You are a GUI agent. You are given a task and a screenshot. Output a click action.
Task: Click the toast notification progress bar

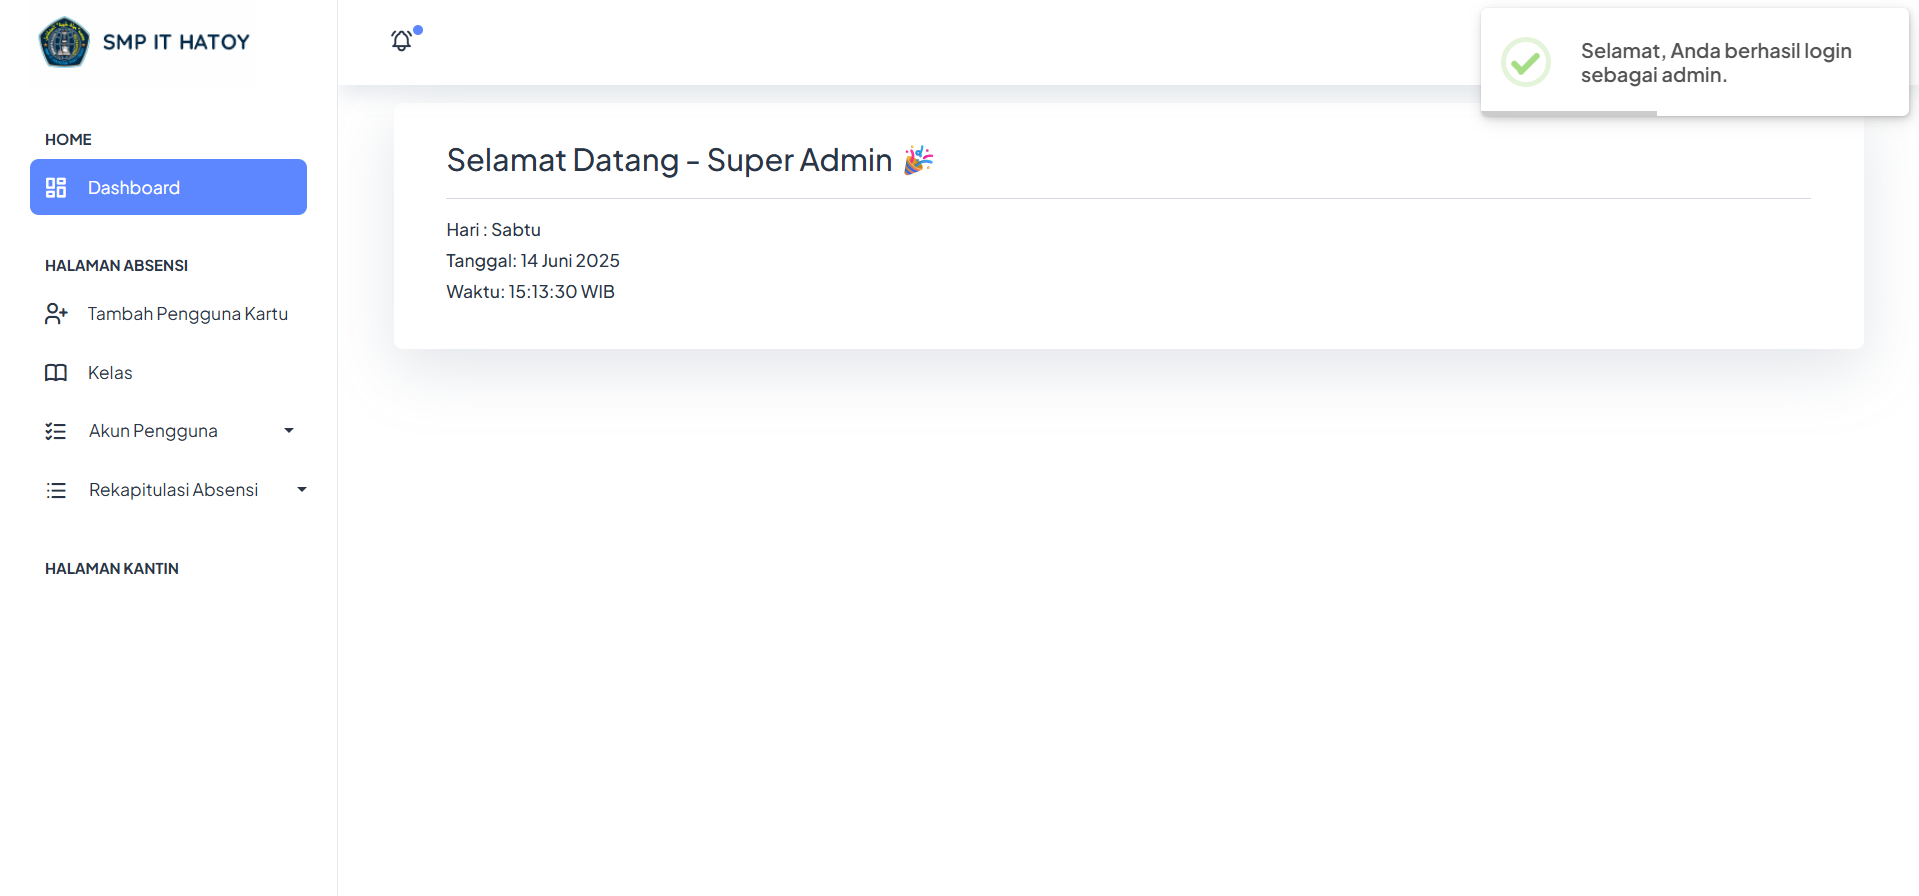point(1569,113)
